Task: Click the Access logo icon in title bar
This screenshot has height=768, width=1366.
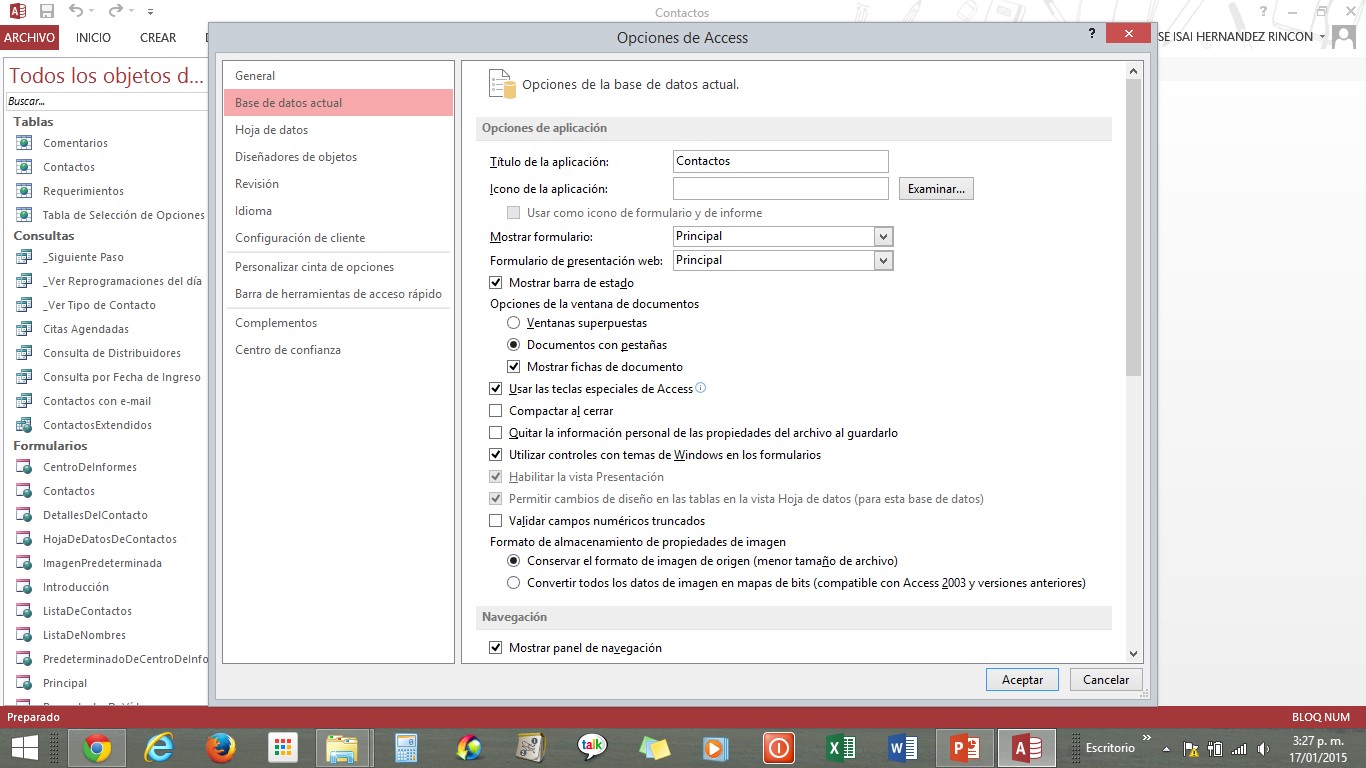Action: [x=18, y=12]
